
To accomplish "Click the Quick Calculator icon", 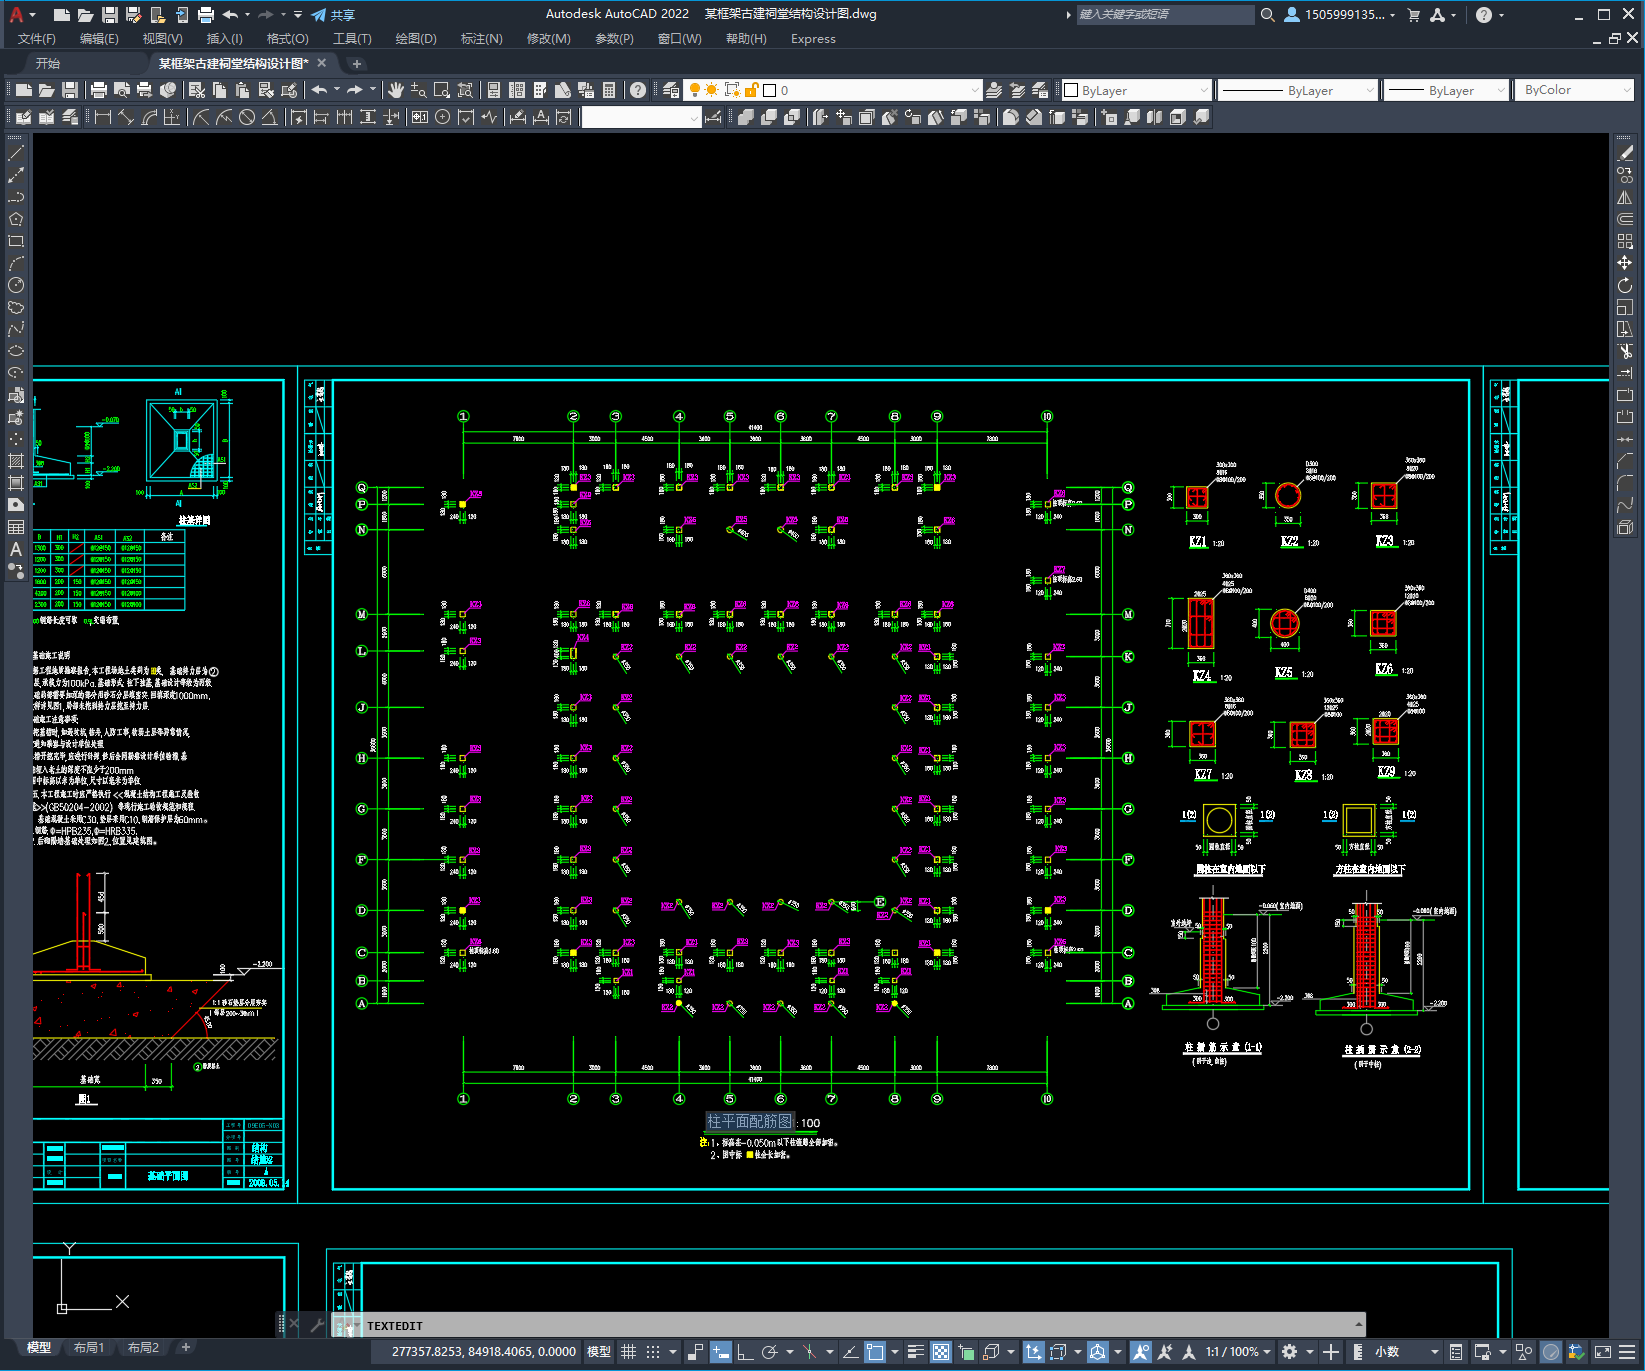I will (x=609, y=90).
